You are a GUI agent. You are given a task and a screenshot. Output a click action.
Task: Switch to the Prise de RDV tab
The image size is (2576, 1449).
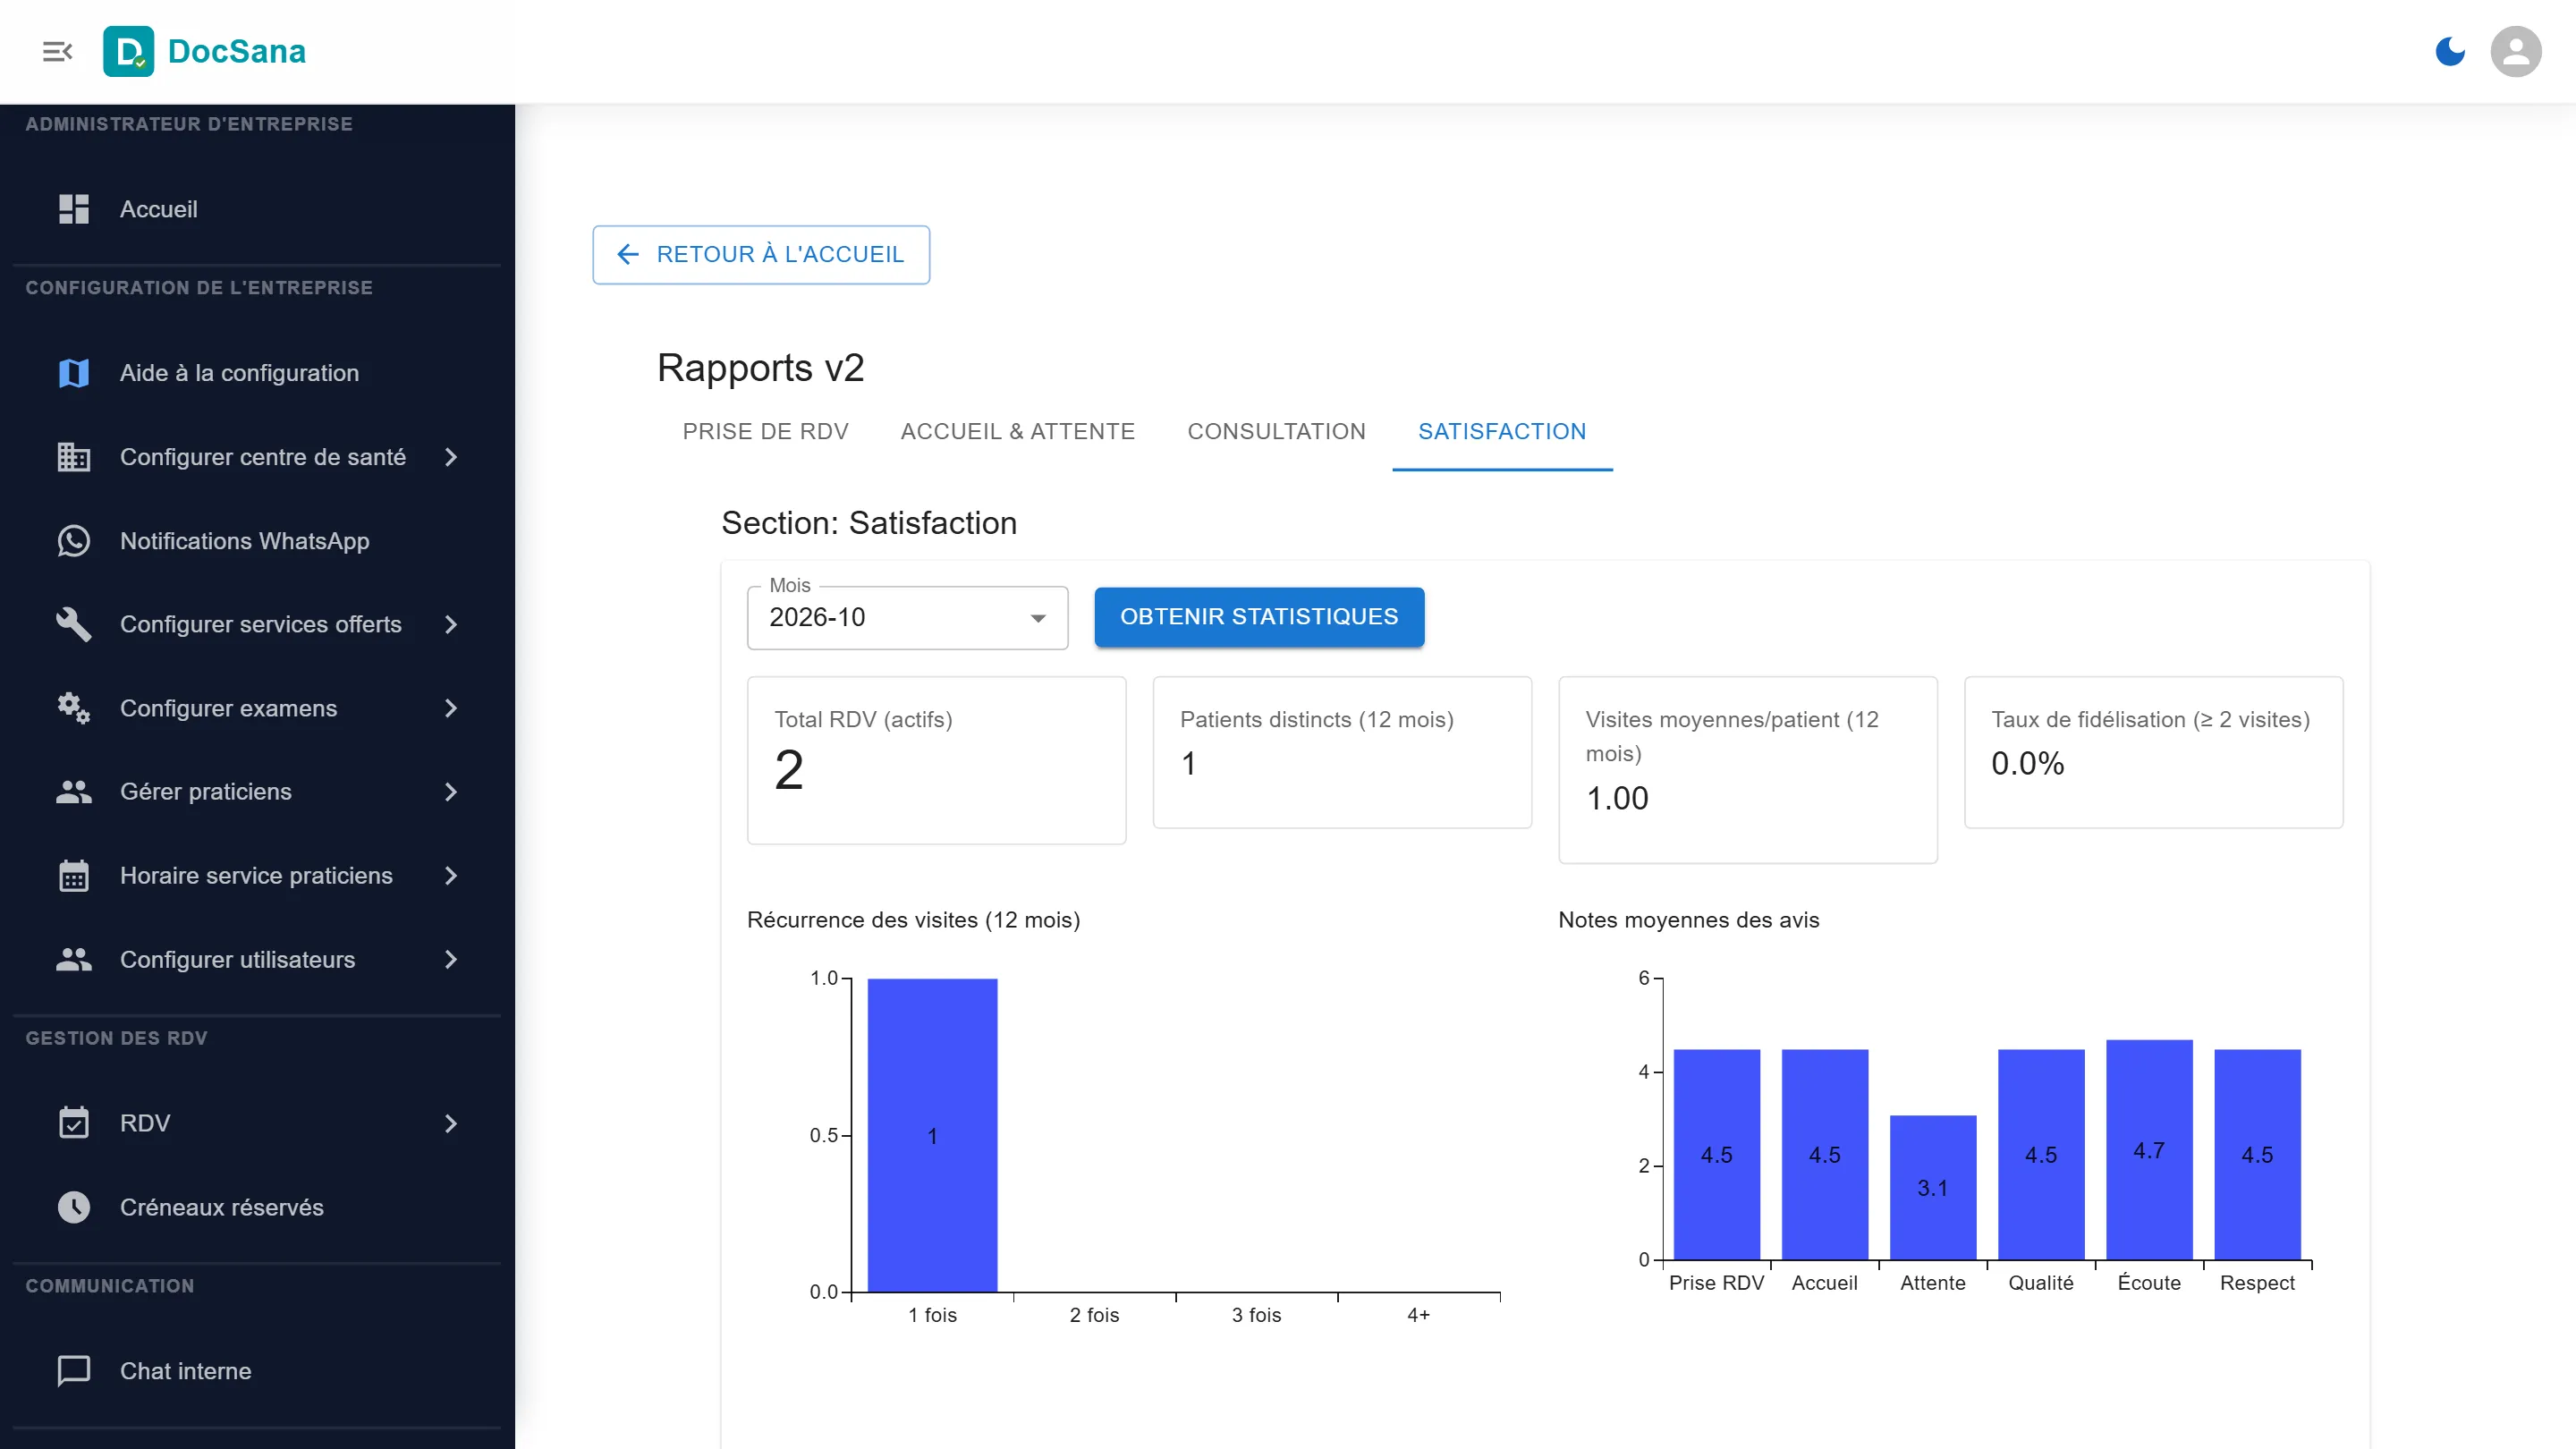765,431
